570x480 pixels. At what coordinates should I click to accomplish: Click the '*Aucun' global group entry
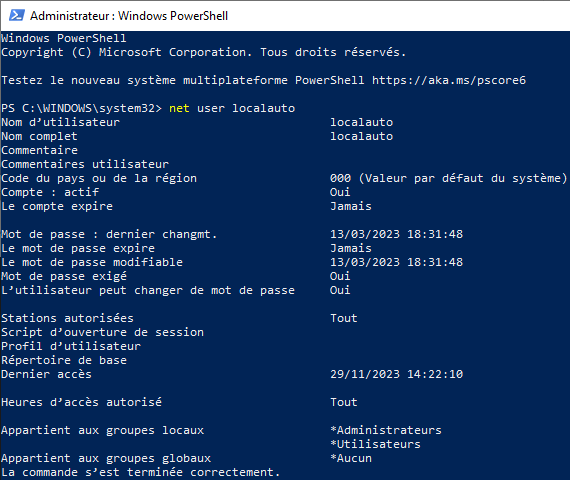pyautogui.click(x=351, y=458)
